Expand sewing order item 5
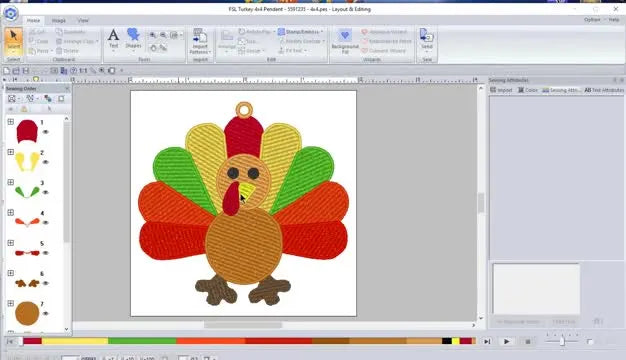The image size is (626, 360). (x=11, y=243)
